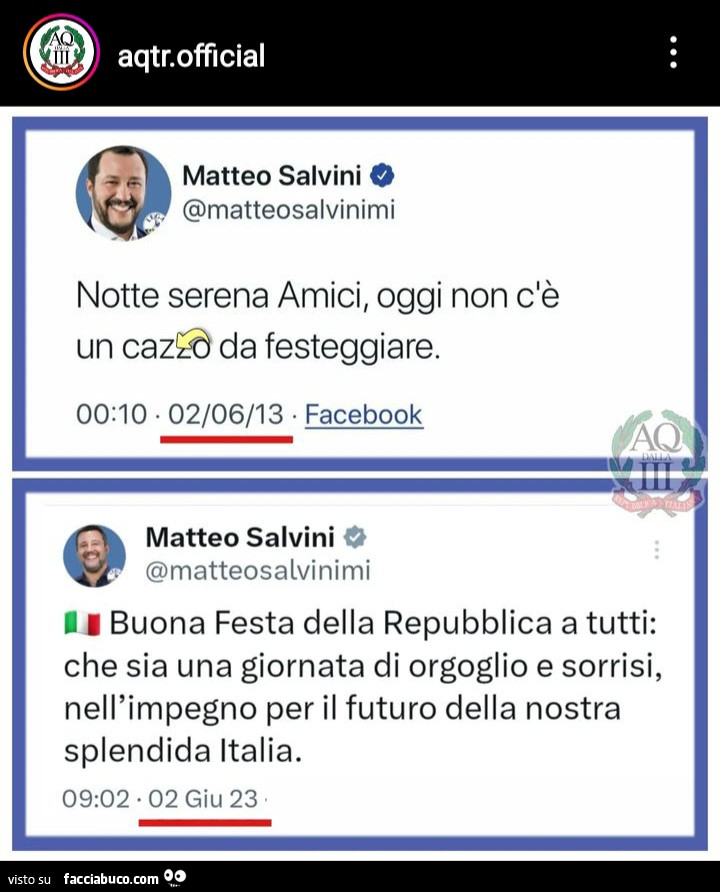Click Salvini's profile photo in first post

pyautogui.click(x=123, y=192)
